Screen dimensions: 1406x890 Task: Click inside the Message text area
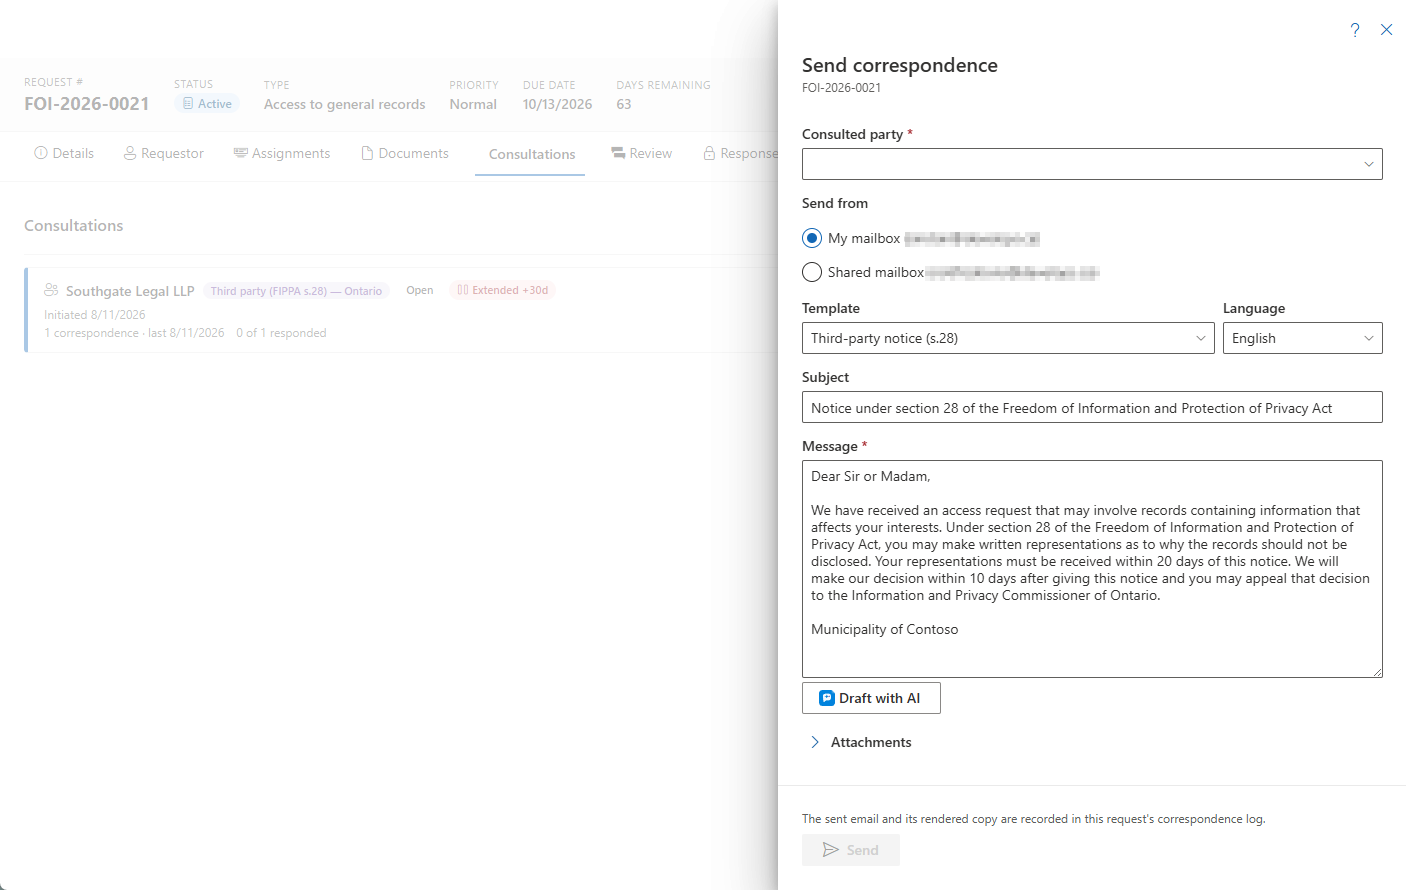pos(1092,569)
